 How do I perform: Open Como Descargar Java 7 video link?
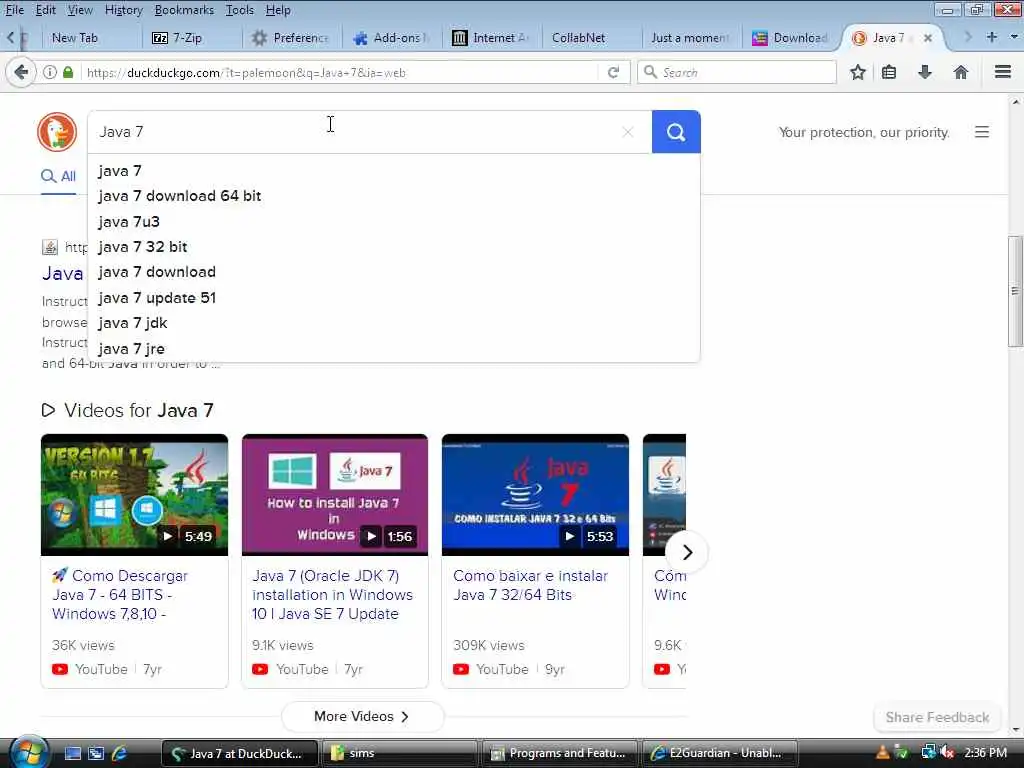click(x=120, y=595)
